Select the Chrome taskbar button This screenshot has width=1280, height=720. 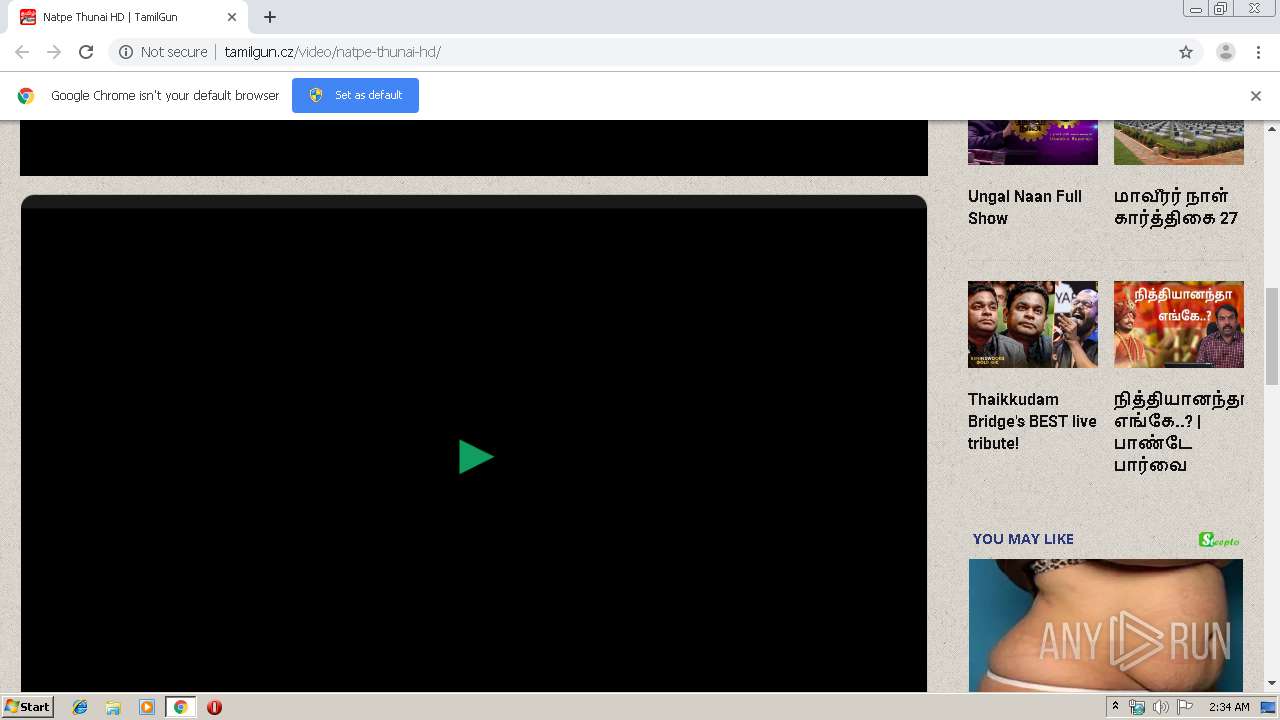click(x=180, y=707)
